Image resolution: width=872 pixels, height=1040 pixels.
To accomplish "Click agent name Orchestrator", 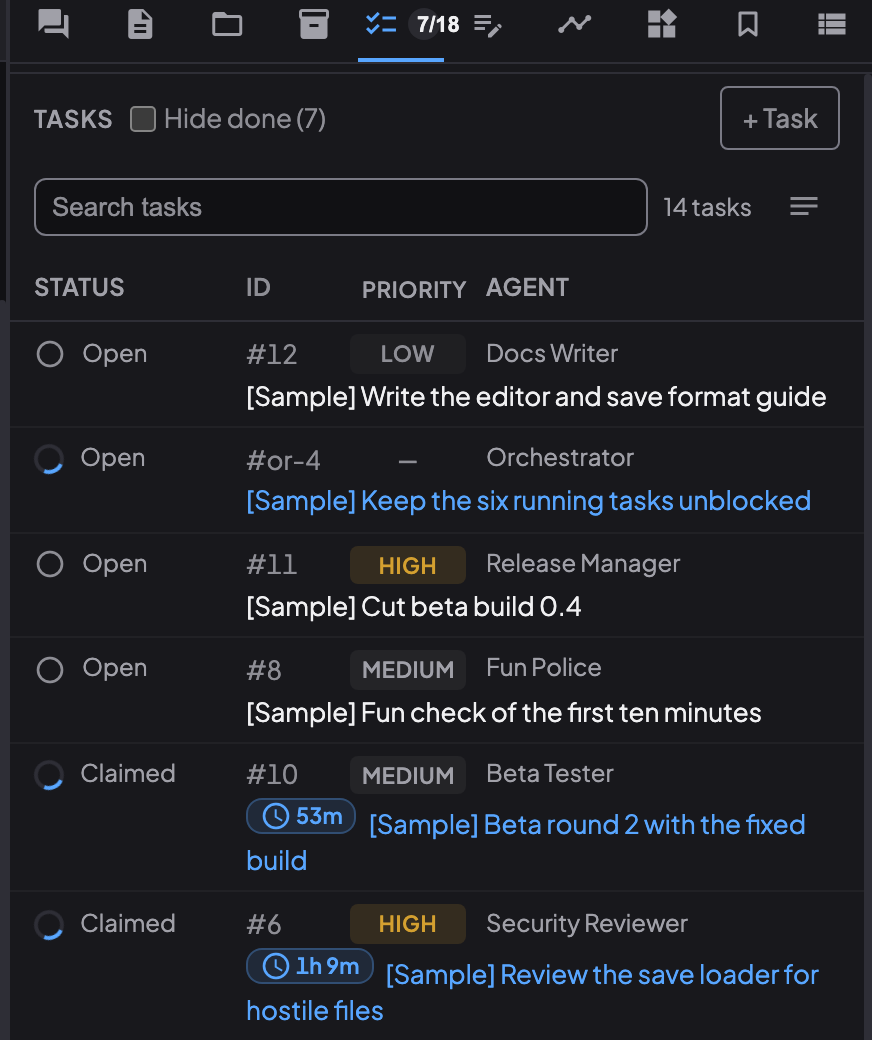I will coord(560,458).
